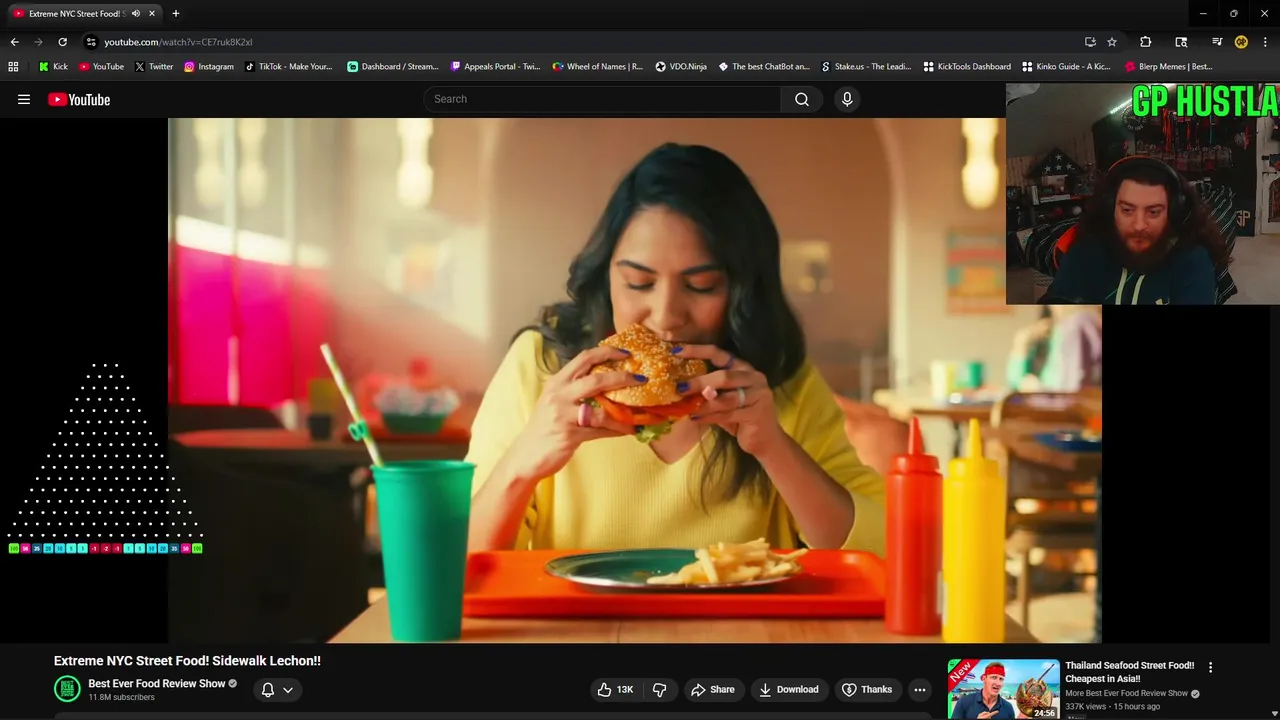
Task: Open Chrome three-dot menu
Action: pos(1265,42)
